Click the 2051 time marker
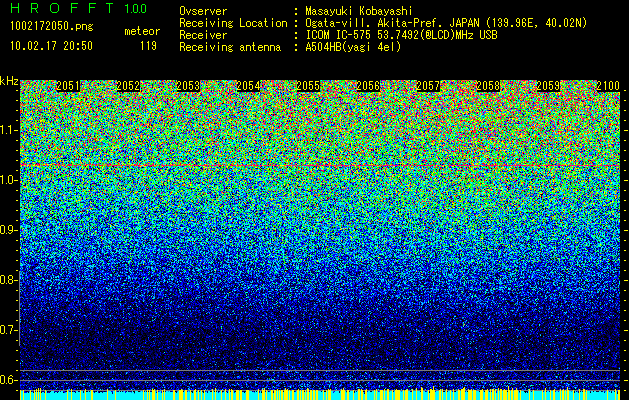Viewport: 629px width, 400px height. point(68,85)
